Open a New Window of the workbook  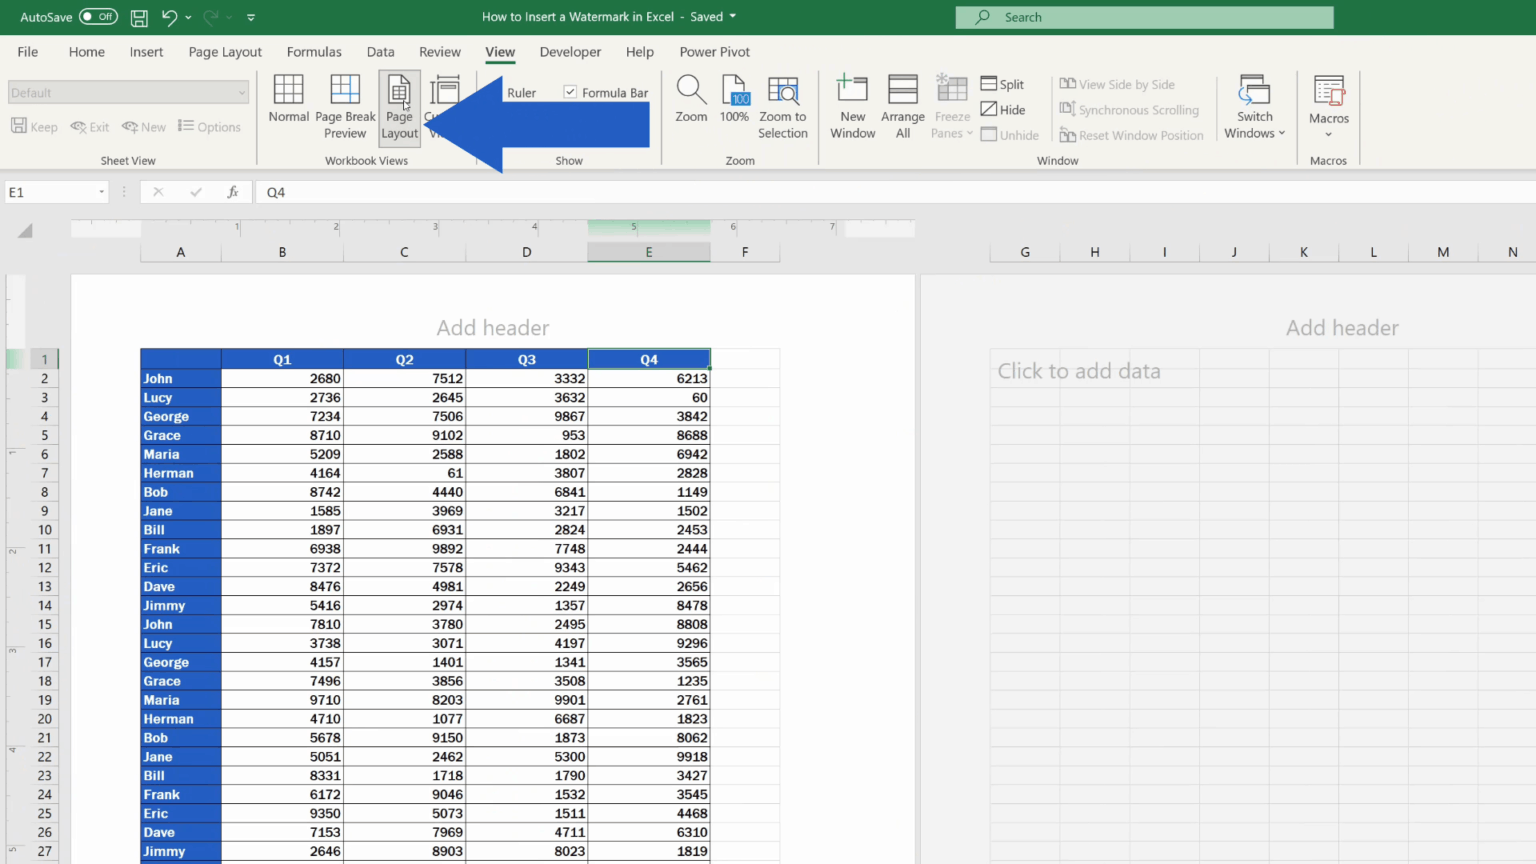(852, 105)
